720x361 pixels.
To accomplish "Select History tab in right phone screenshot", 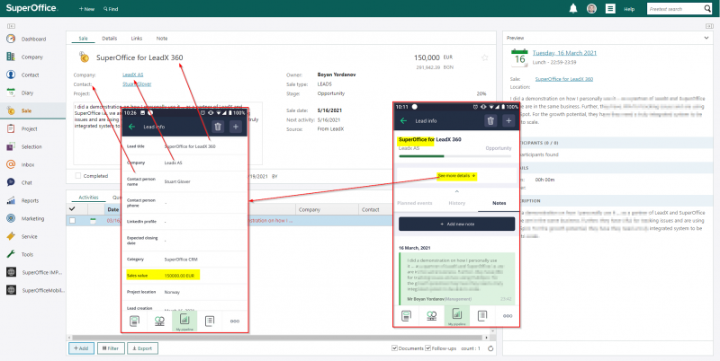I will pos(457,203).
